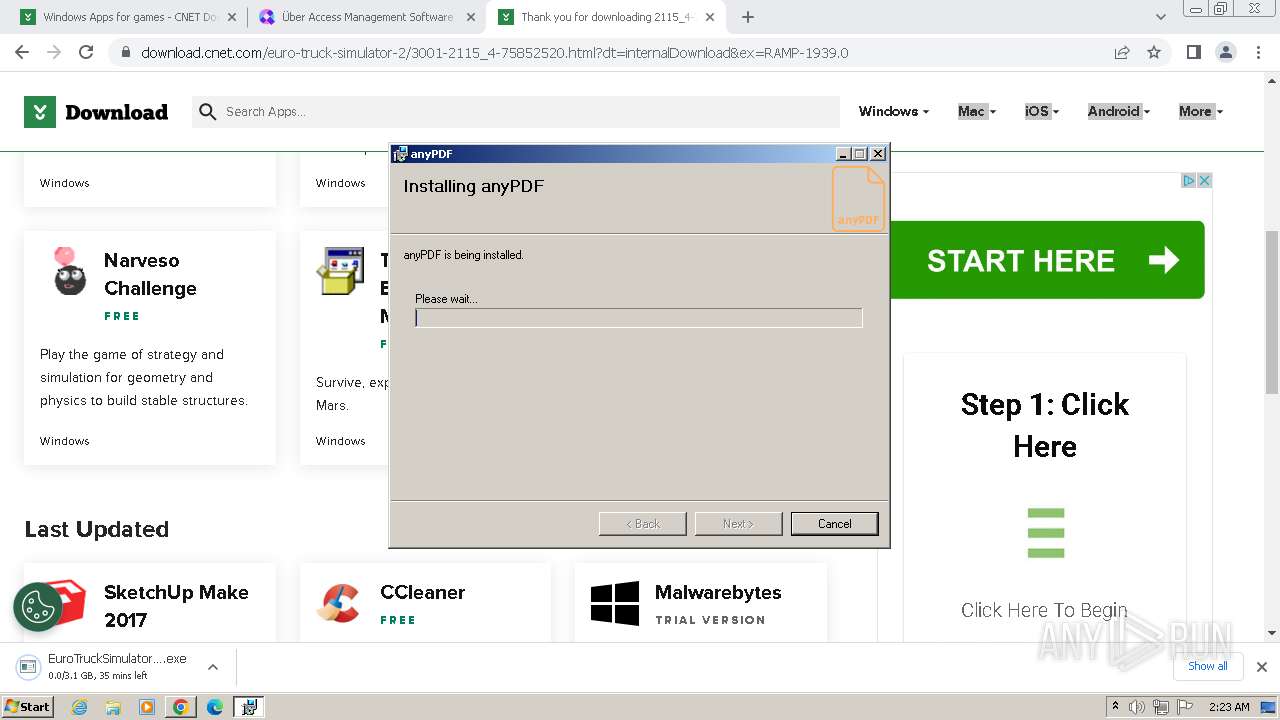Open the Chrome three-dot menu

1257,52
